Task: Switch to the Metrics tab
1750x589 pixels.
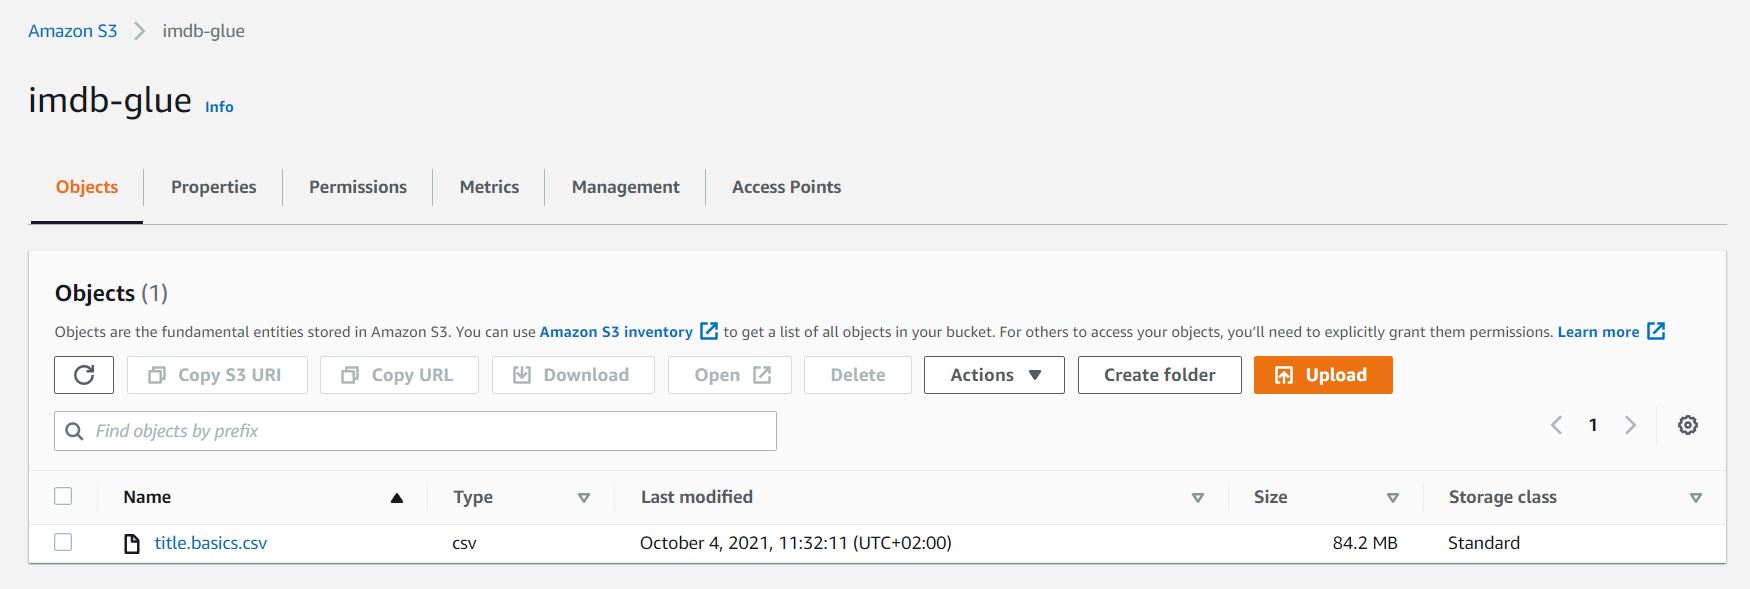Action: 489,187
